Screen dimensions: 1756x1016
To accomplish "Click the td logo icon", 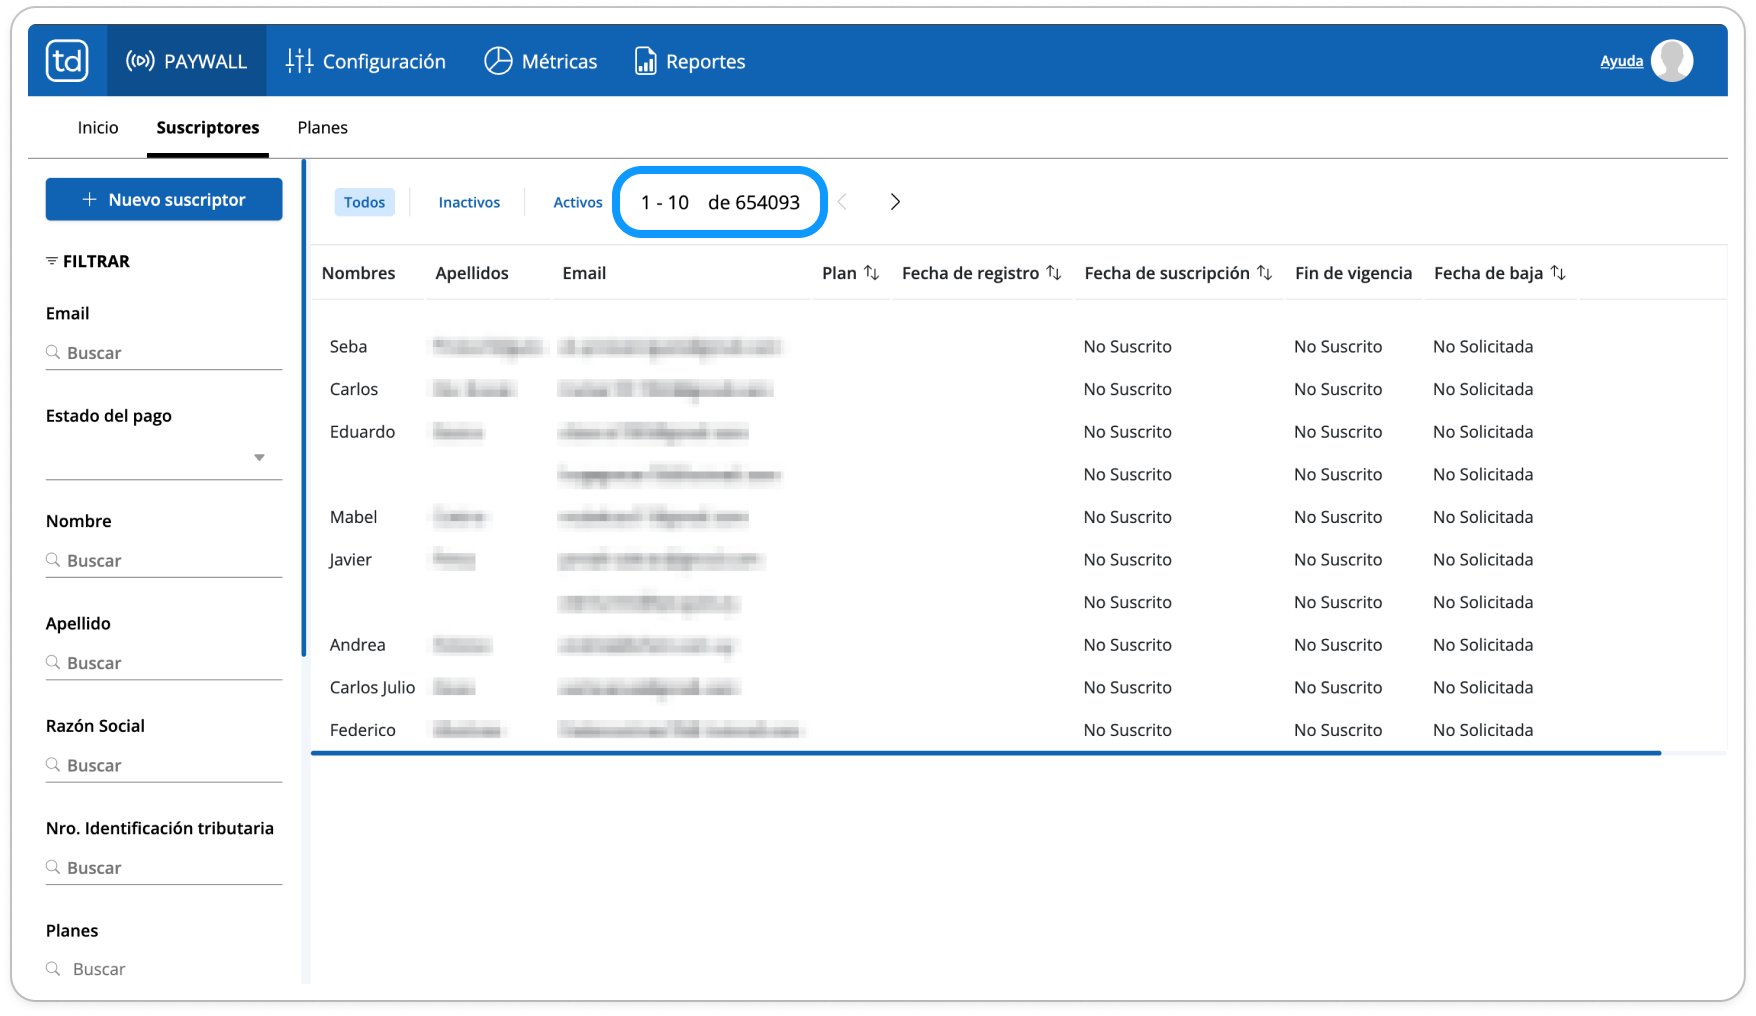I will pos(67,61).
